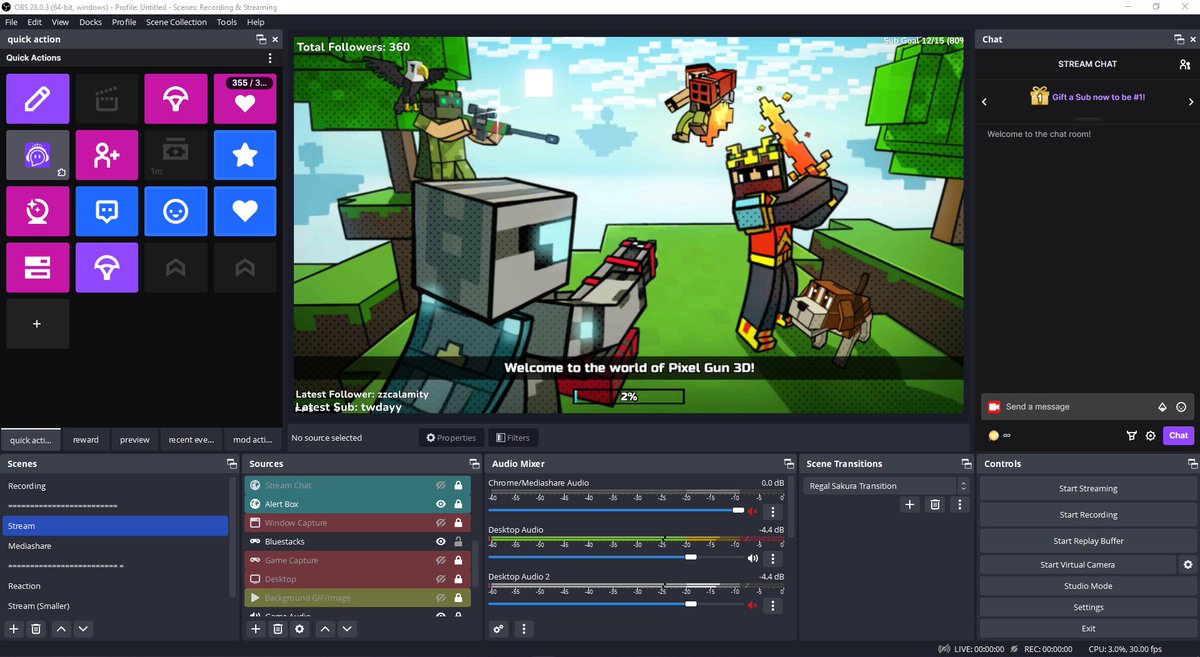1200x657 pixels.
Task: Click the pink stacked bars quick action
Action: click(38, 267)
